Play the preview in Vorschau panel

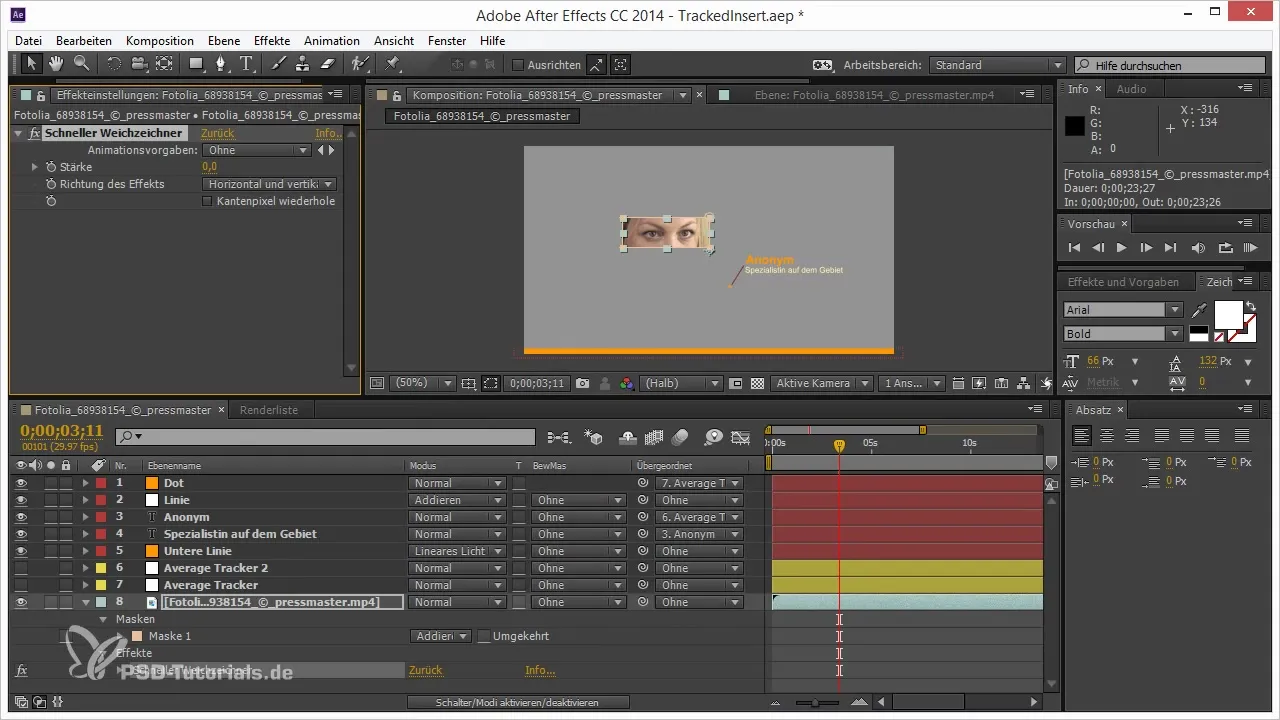pos(1122,248)
